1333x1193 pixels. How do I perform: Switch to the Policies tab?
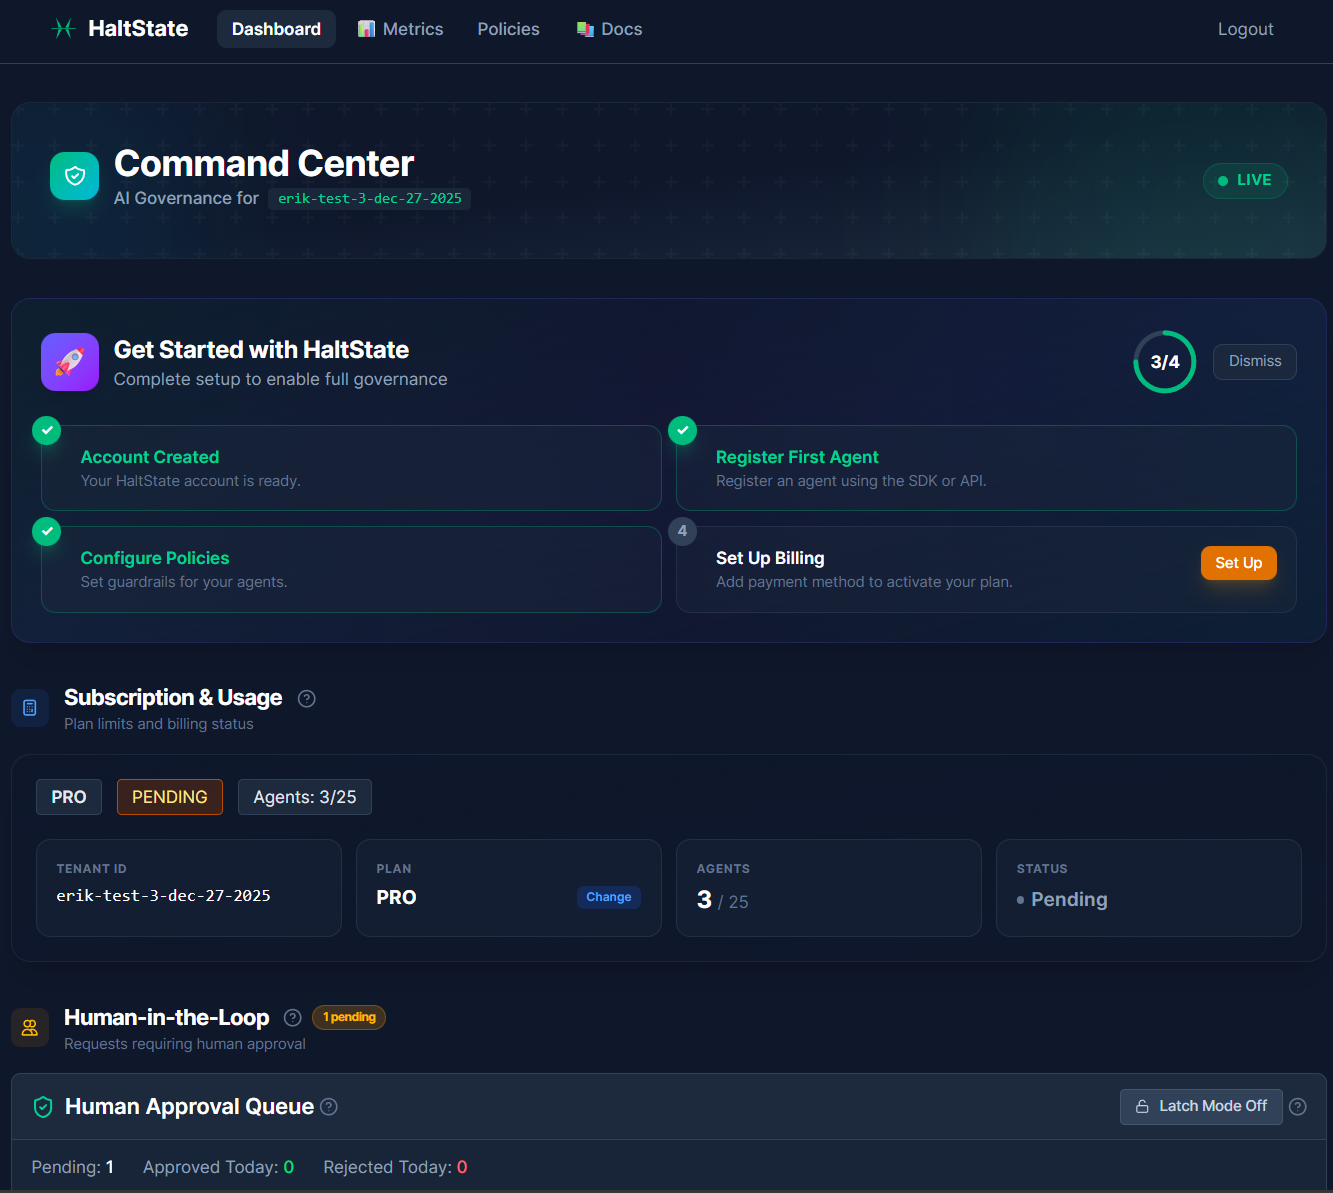508,29
